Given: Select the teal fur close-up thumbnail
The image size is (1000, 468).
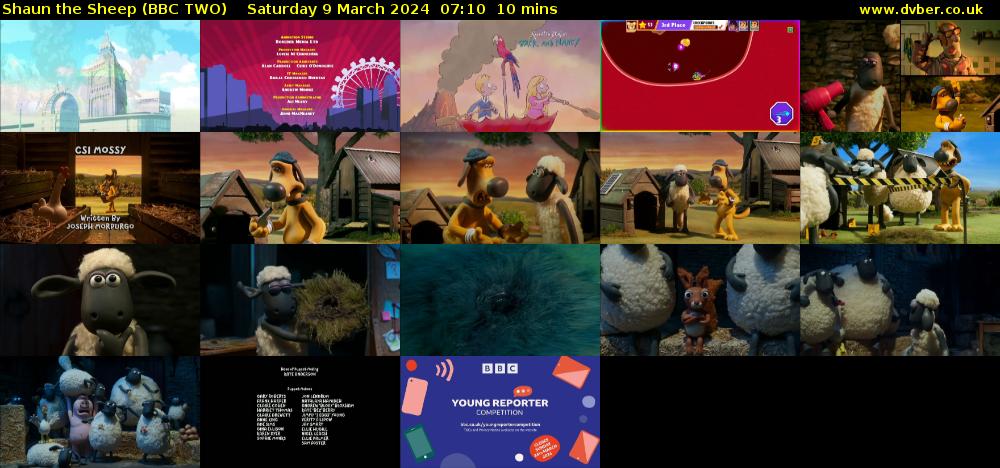Looking at the screenshot, I should click(x=500, y=300).
